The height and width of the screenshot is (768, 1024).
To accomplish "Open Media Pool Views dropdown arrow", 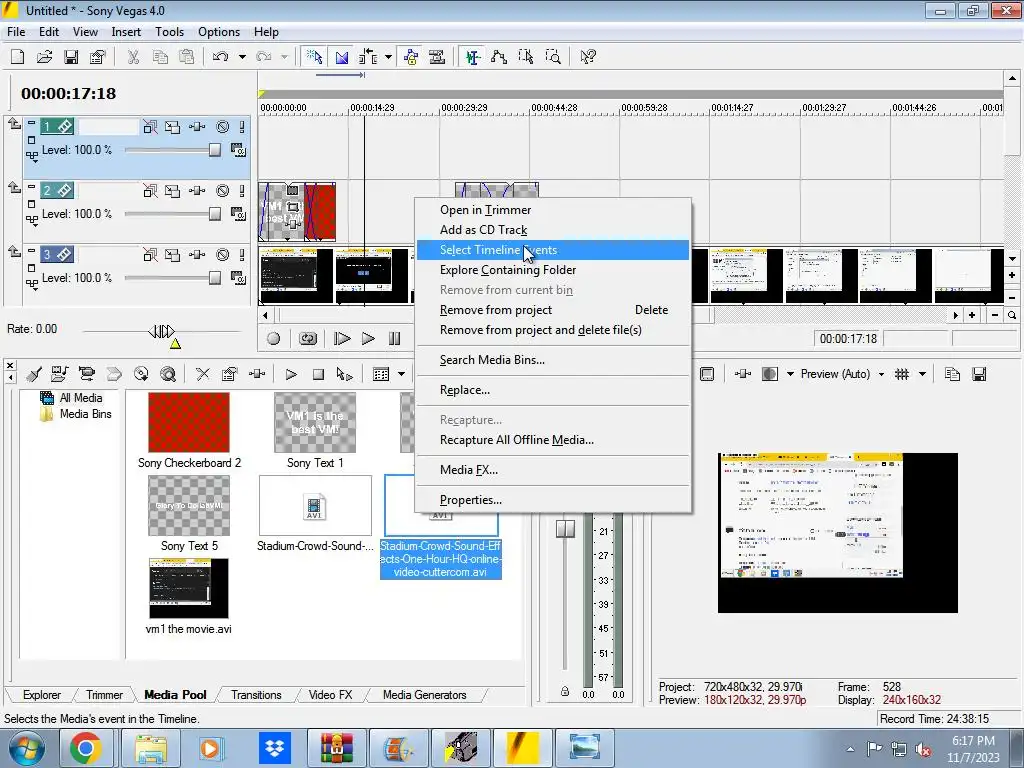I will click(402, 374).
